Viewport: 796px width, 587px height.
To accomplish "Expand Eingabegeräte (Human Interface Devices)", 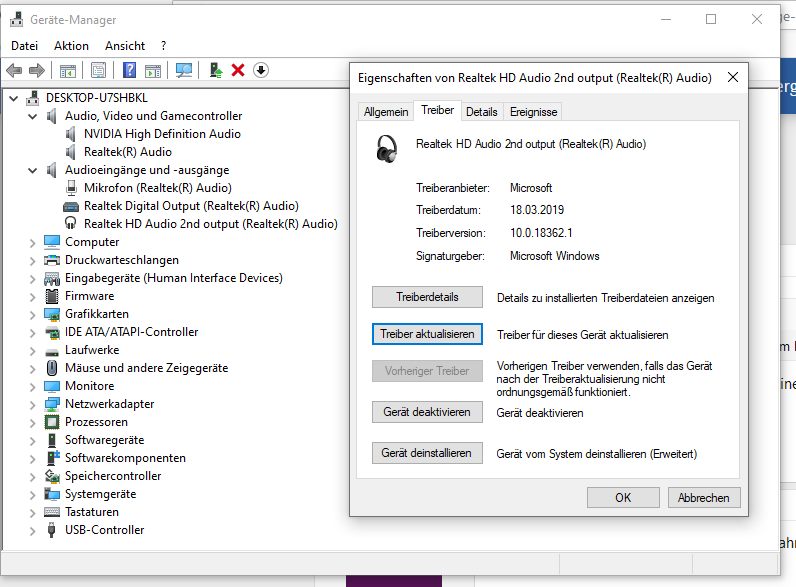I will [x=32, y=279].
